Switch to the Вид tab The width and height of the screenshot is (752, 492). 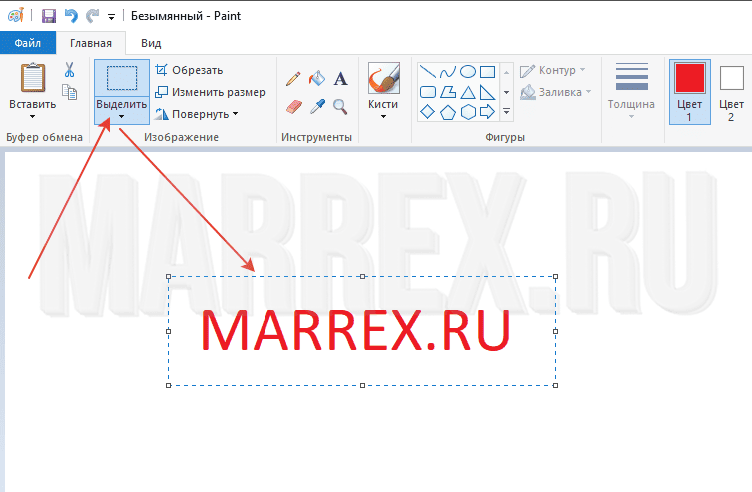pyautogui.click(x=151, y=43)
